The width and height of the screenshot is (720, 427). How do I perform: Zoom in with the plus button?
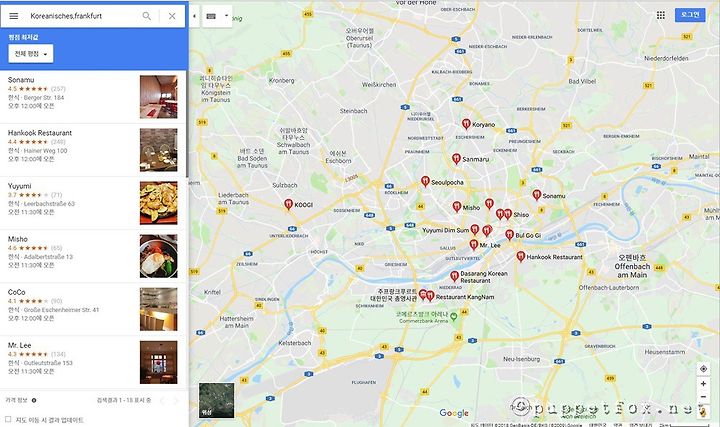click(703, 383)
